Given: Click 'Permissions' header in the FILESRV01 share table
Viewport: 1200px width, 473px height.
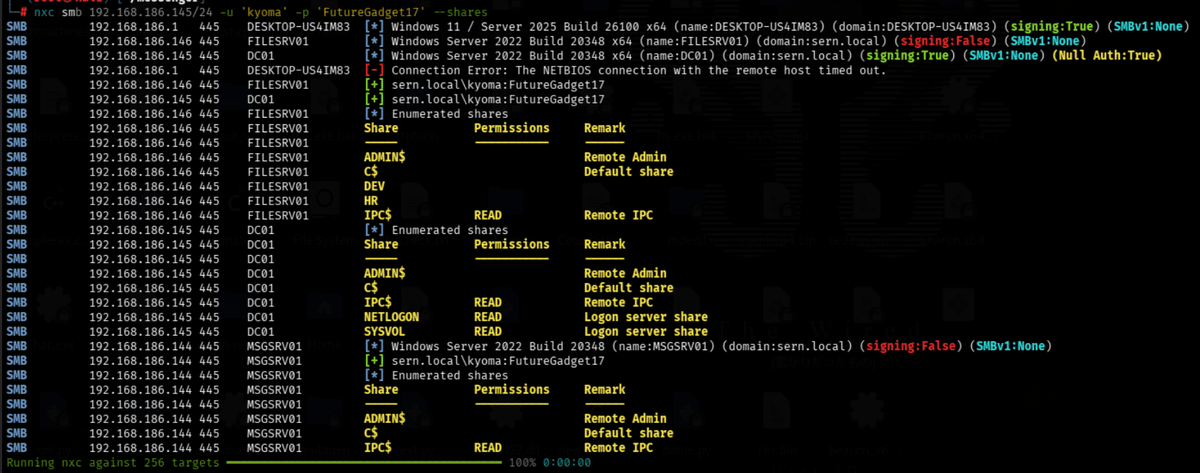Looking at the screenshot, I should click(512, 128).
